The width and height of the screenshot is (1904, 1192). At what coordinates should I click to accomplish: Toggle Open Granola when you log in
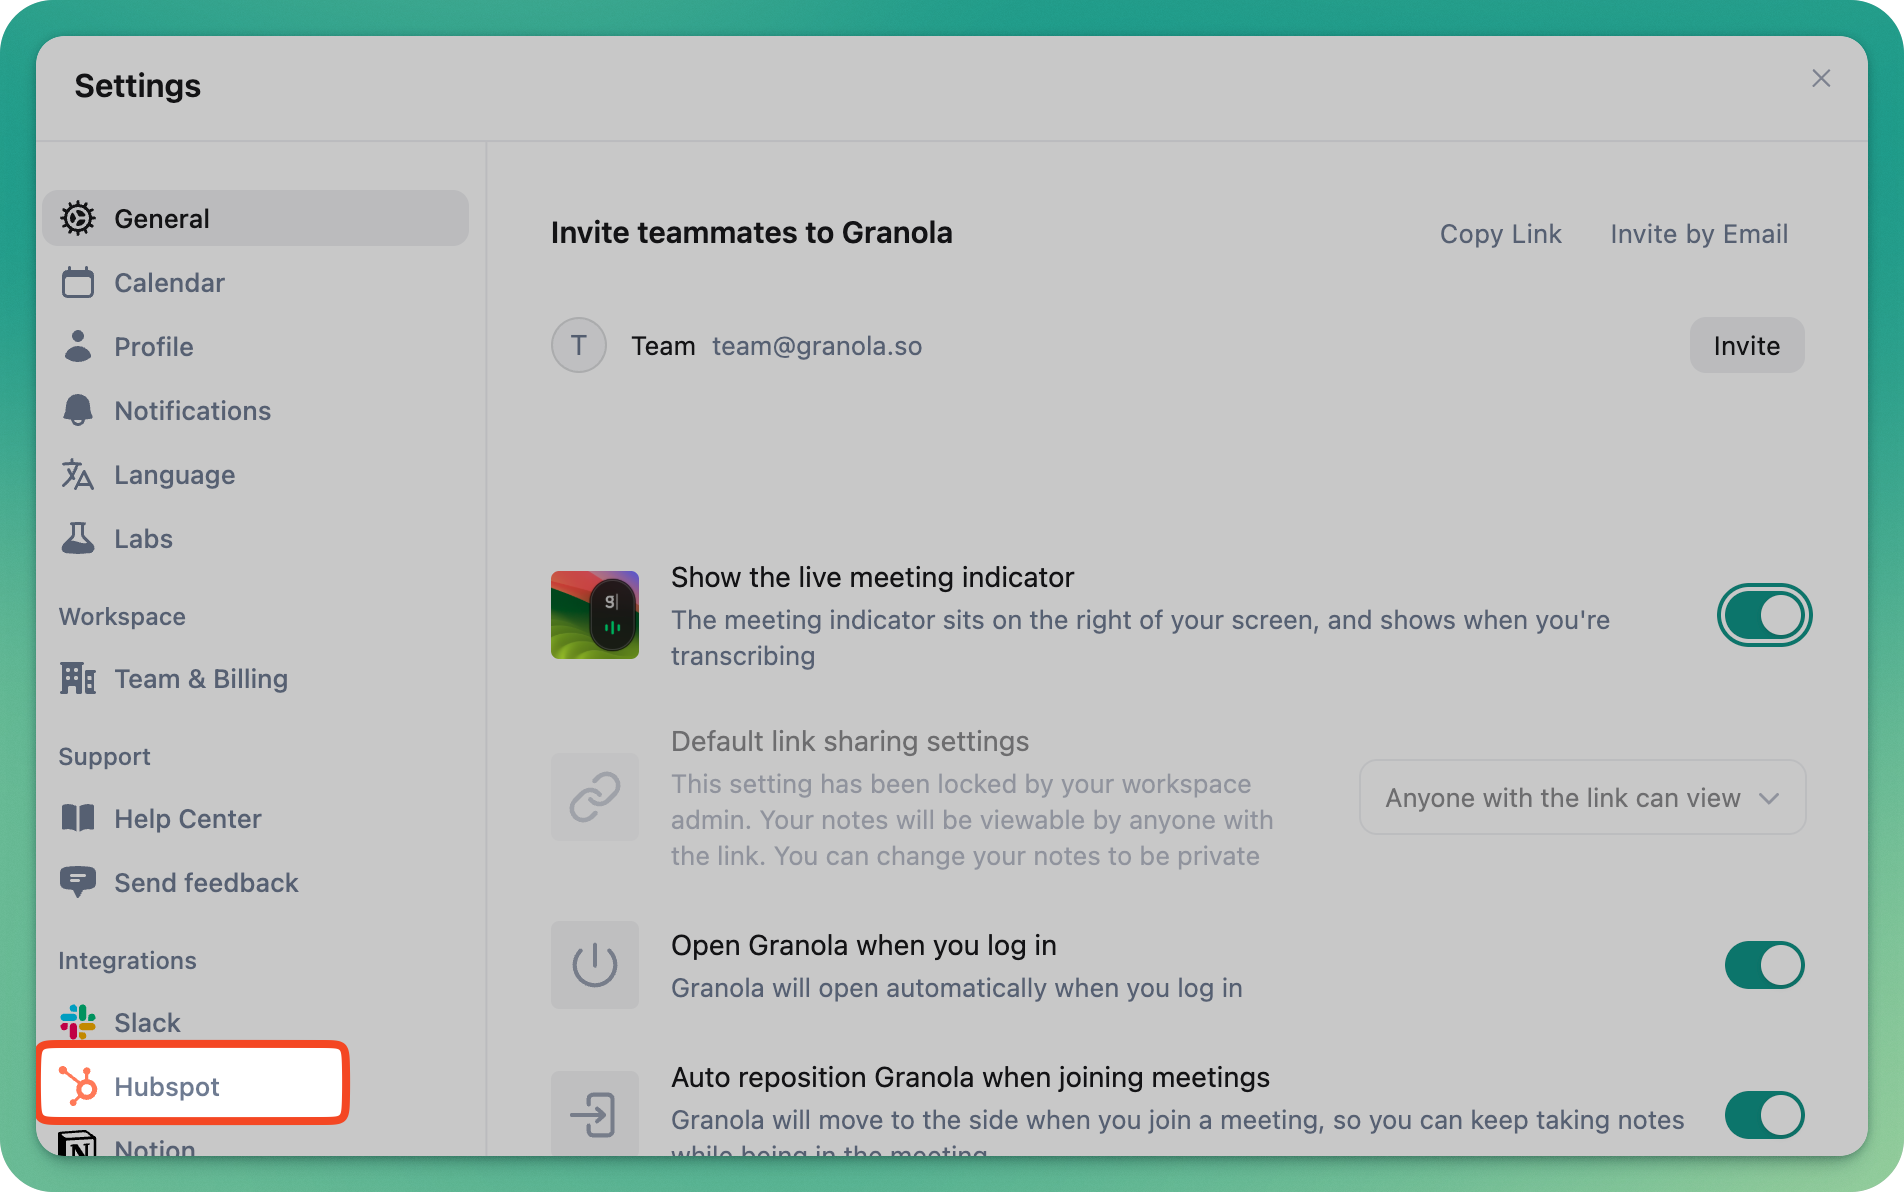1764,965
